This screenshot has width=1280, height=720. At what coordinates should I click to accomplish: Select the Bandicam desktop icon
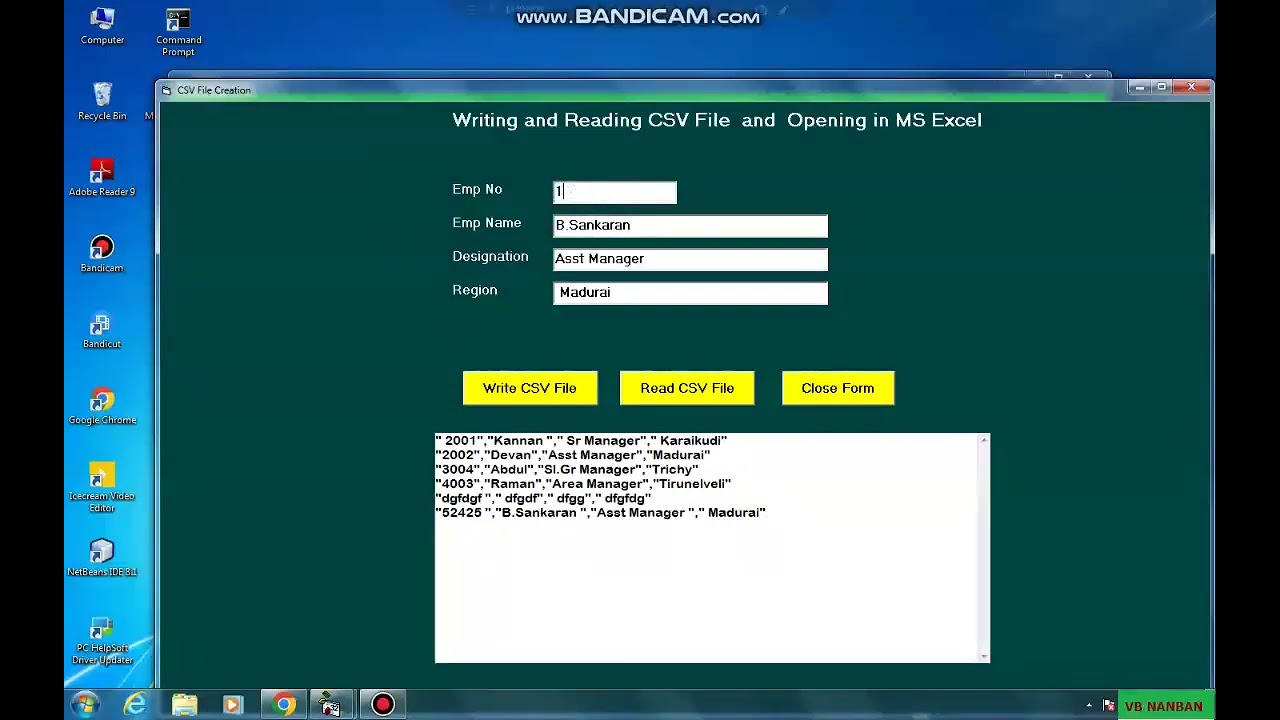[102, 254]
